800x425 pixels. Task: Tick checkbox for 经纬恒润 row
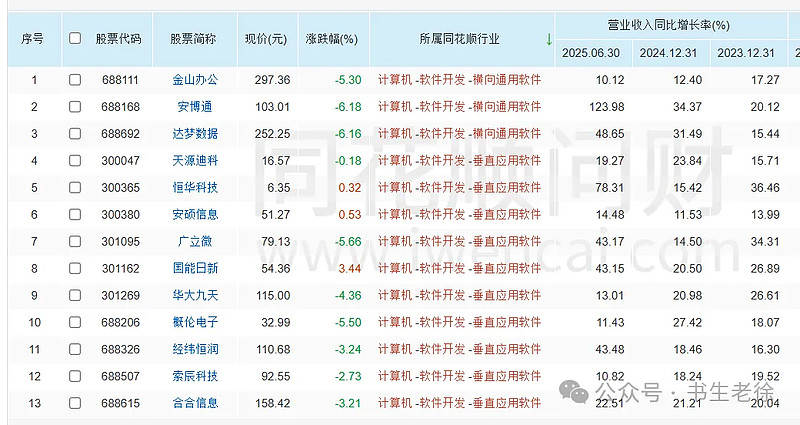pos(75,349)
